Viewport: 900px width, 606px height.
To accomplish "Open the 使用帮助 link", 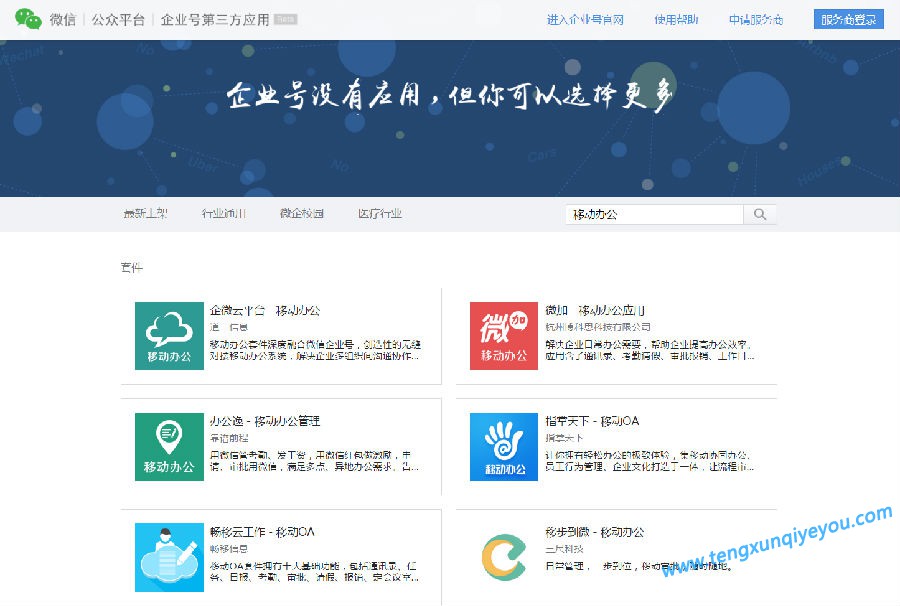I will [x=676, y=20].
